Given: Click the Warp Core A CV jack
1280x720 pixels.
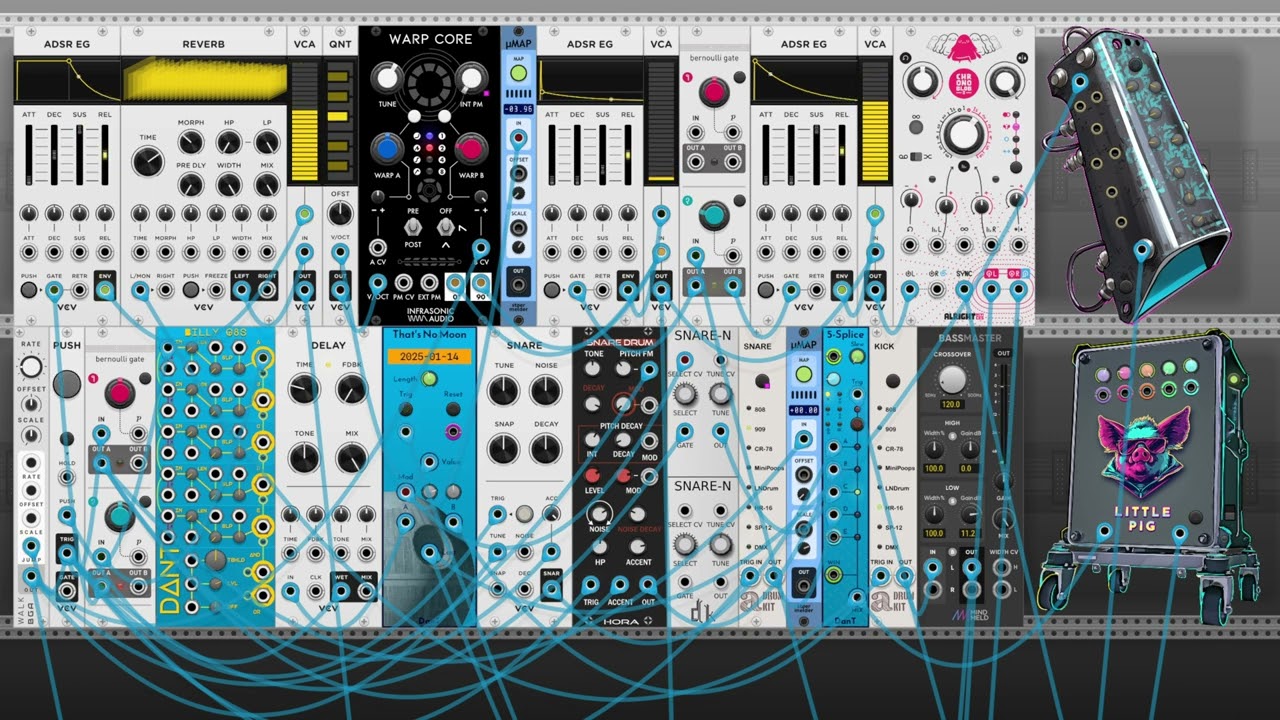Looking at the screenshot, I should [x=378, y=247].
